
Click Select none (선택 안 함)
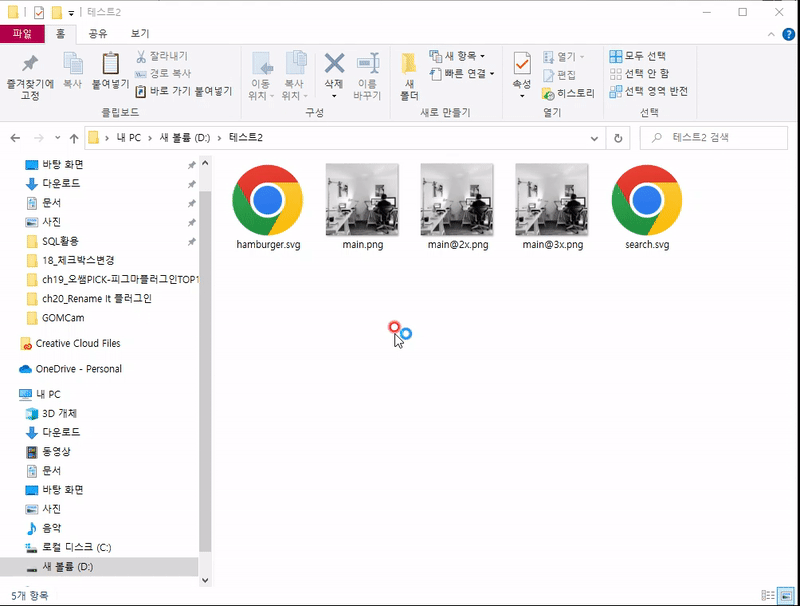[x=639, y=73]
